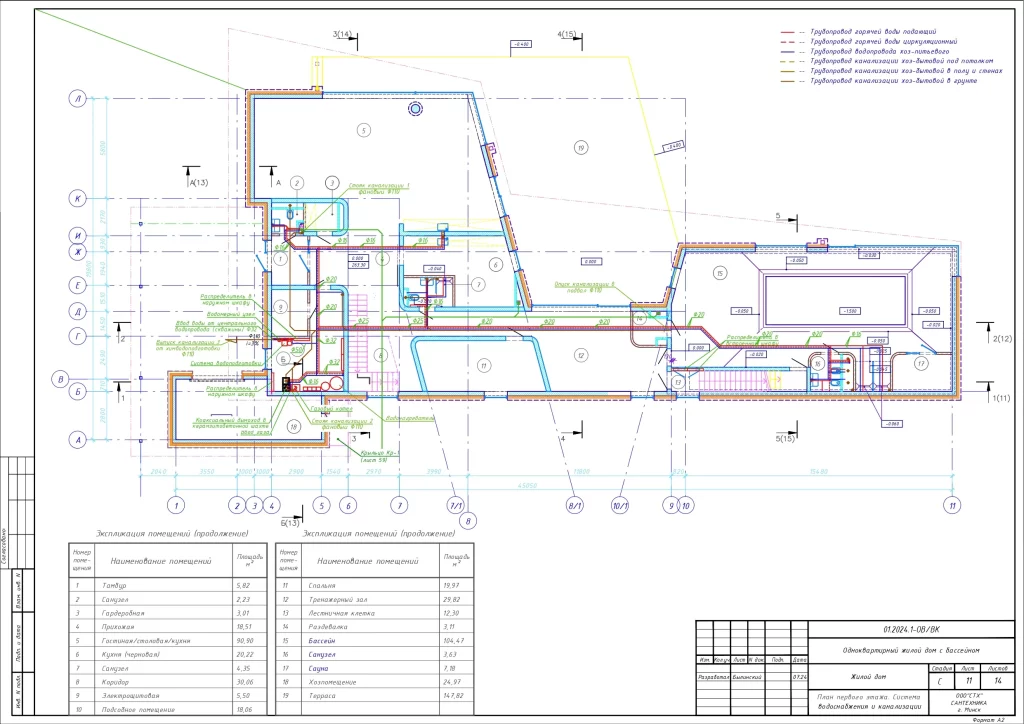Select room number 19 terrace marker
1024x724 pixels.
[x=579, y=148]
